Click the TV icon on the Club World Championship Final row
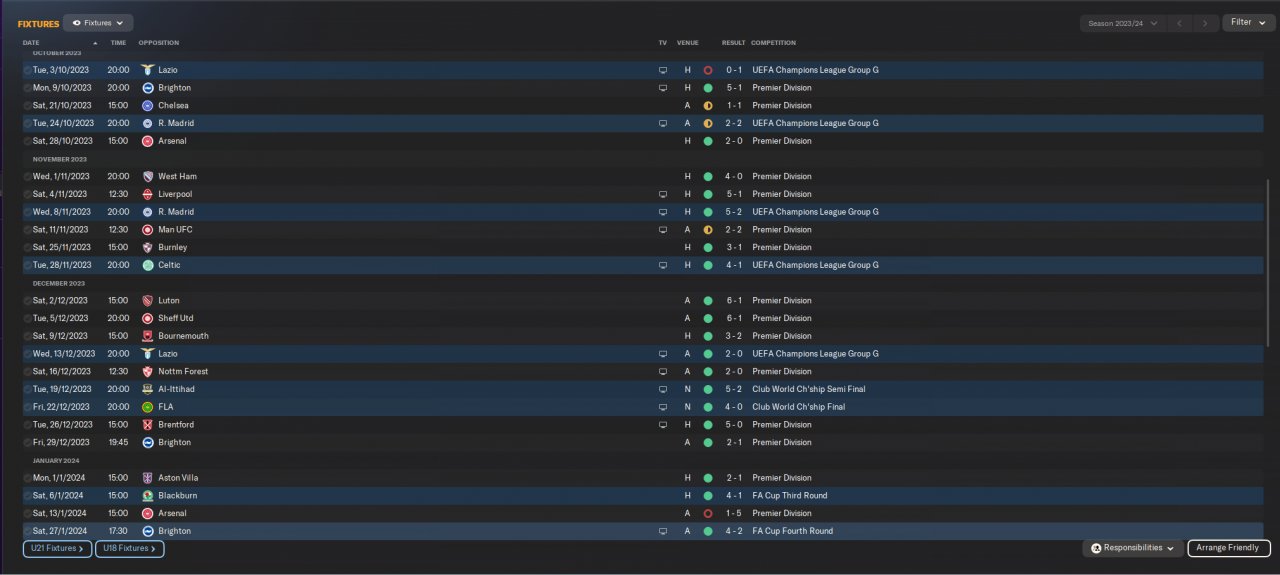 tap(662, 407)
